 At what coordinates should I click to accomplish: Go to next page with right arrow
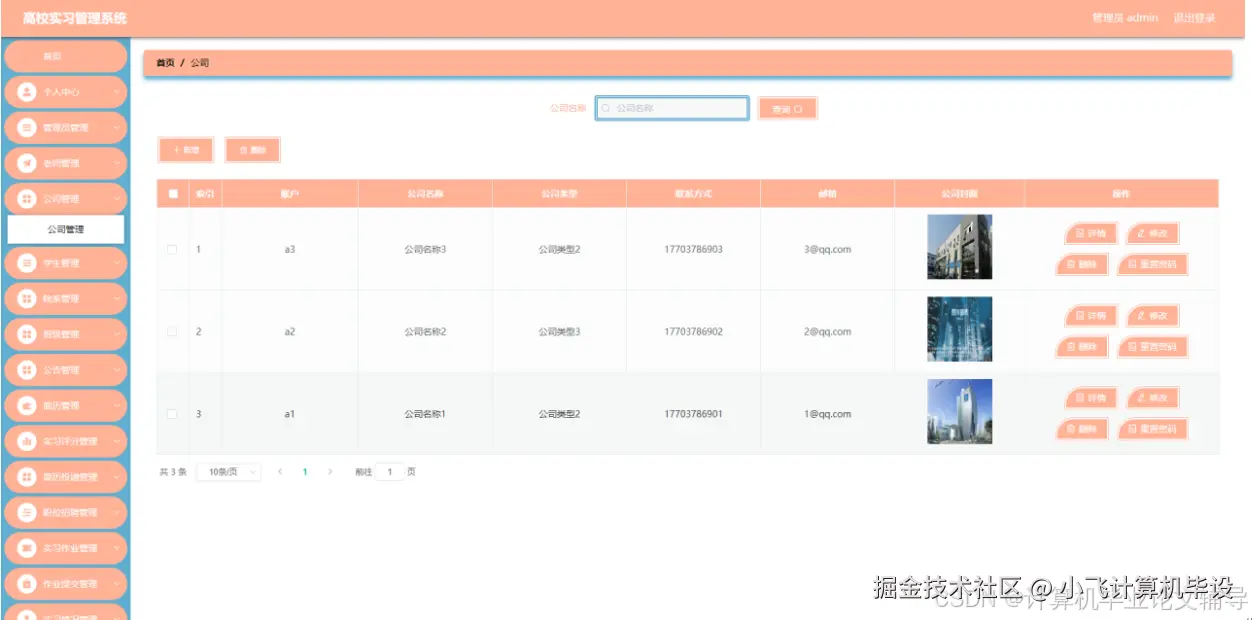330,471
